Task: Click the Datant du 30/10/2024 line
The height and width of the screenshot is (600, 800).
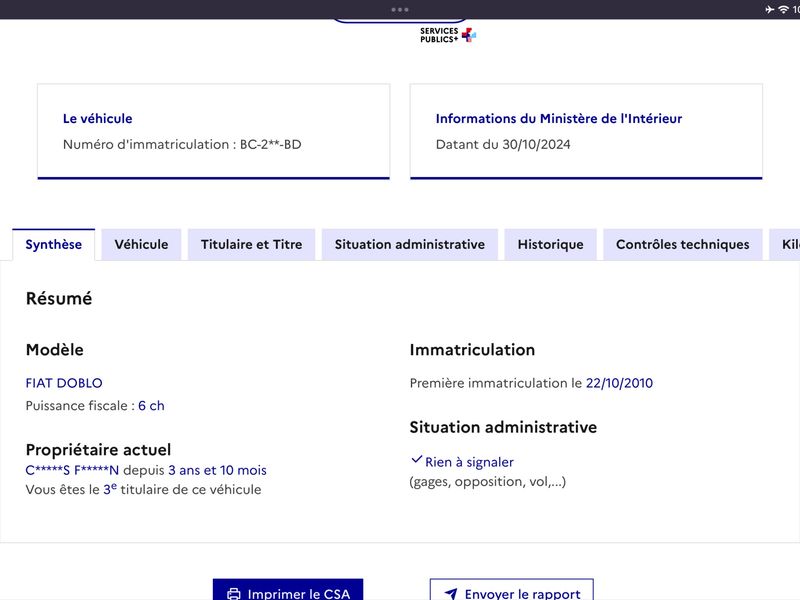Action: coord(503,144)
